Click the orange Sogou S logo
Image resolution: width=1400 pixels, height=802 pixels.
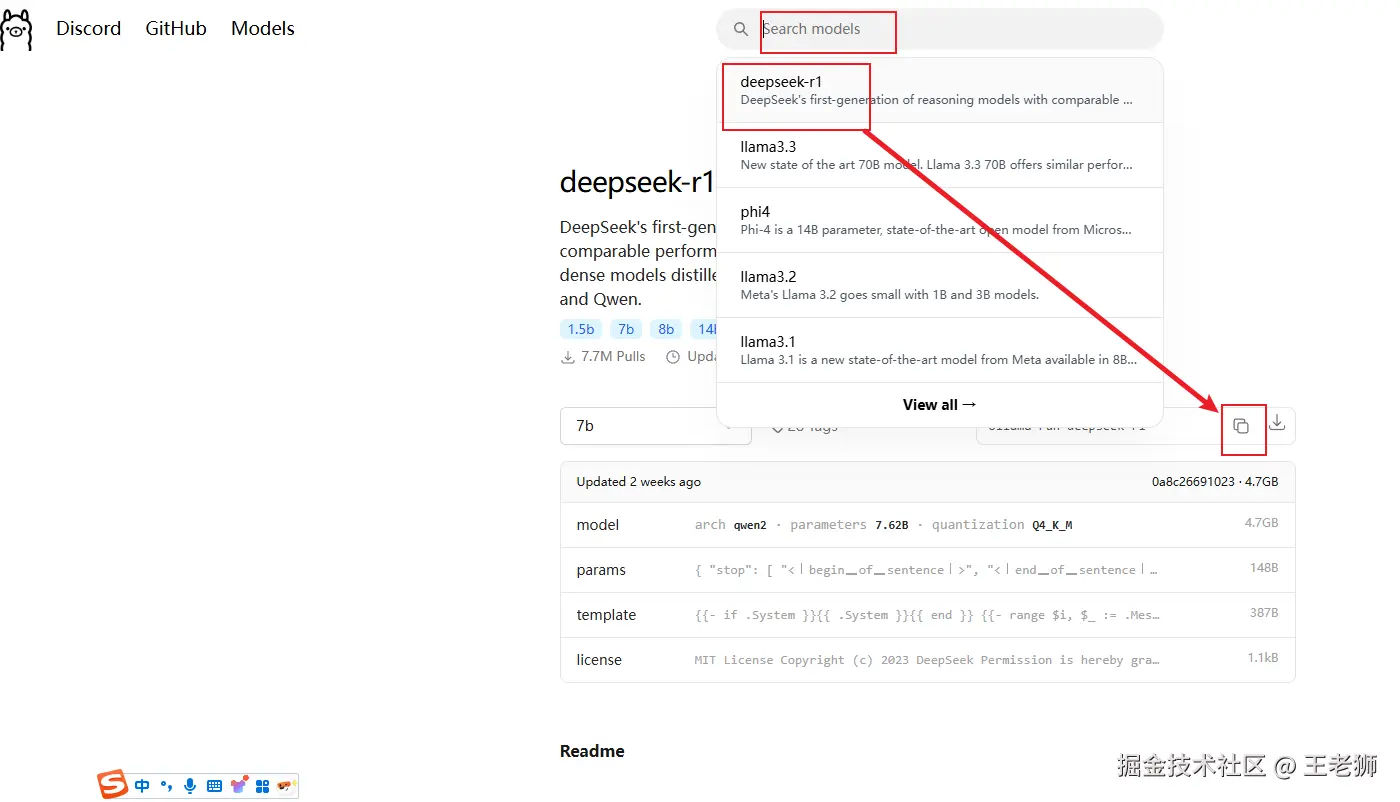tap(112, 785)
